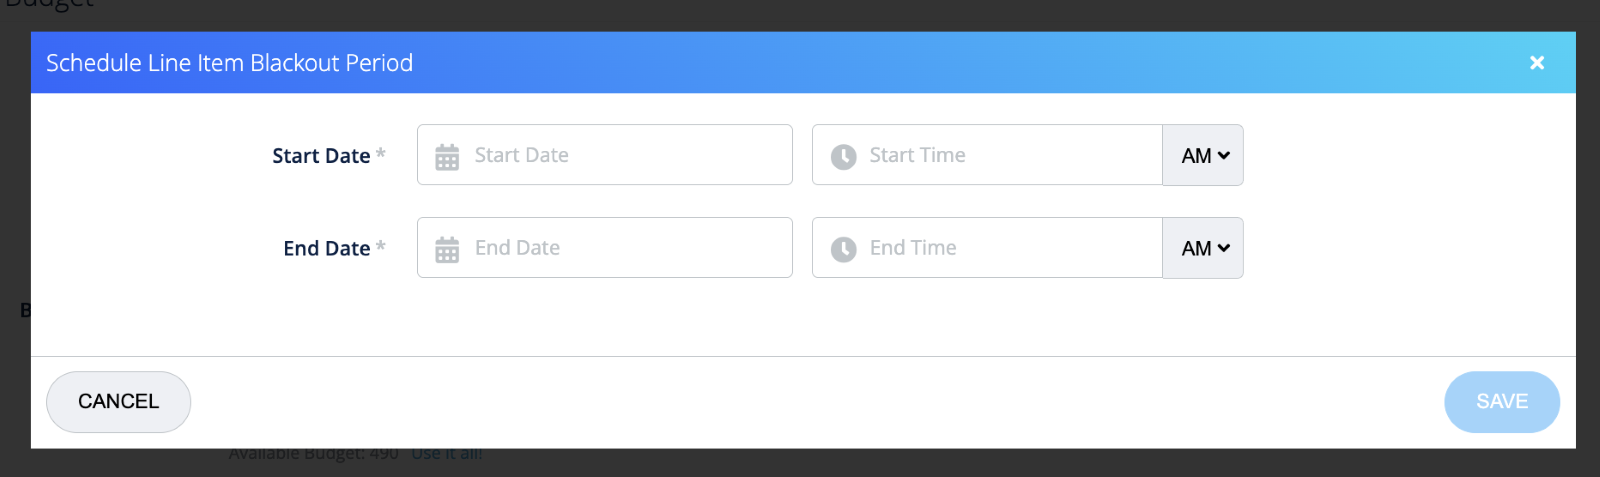Click the Start Date field label
Image resolution: width=1600 pixels, height=477 pixels.
321,156
